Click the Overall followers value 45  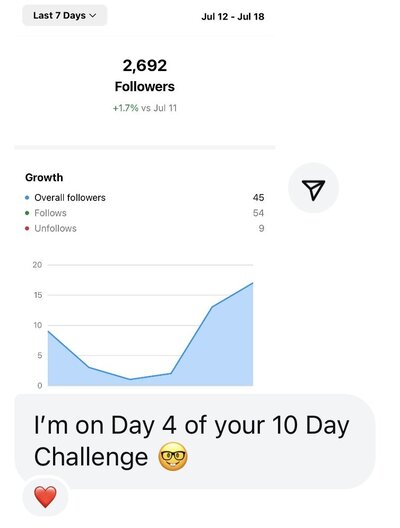[x=258, y=198]
